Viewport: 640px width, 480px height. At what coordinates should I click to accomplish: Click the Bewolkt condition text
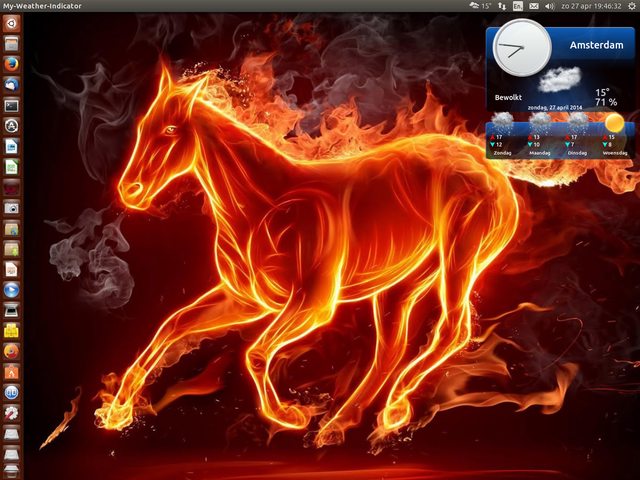tap(508, 97)
